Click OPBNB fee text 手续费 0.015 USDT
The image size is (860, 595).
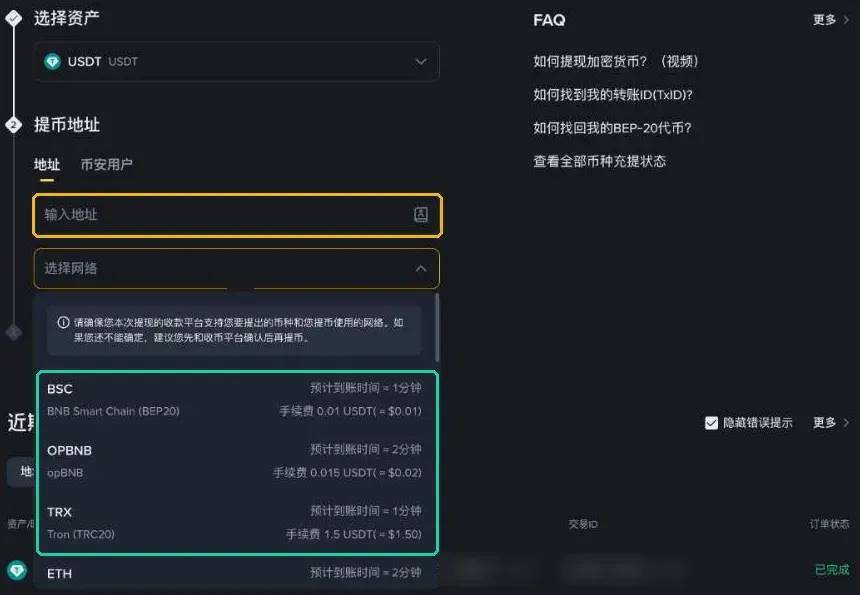(347, 473)
